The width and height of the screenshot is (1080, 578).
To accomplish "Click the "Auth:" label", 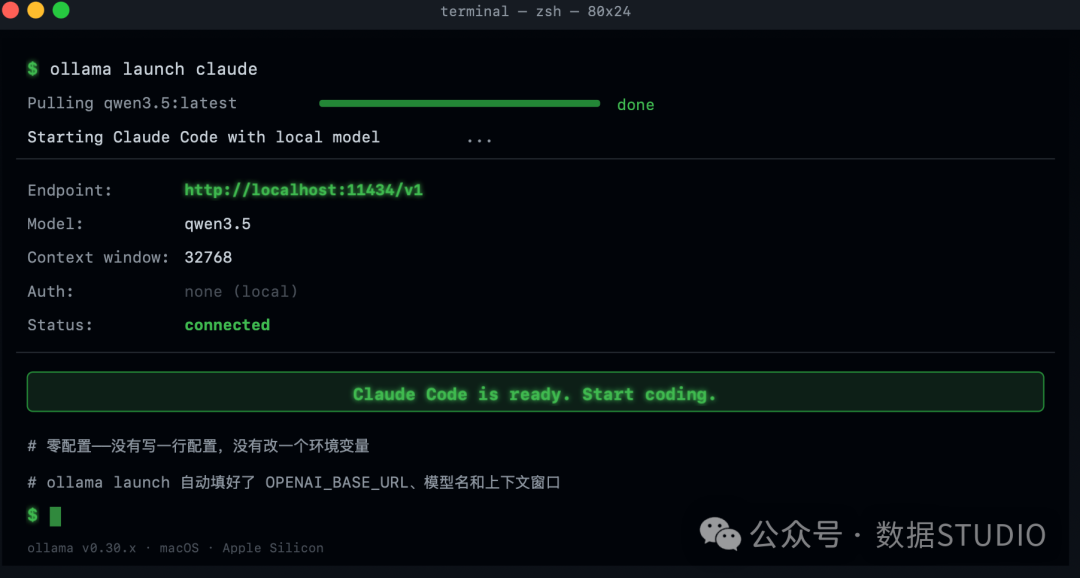I will pos(50,291).
